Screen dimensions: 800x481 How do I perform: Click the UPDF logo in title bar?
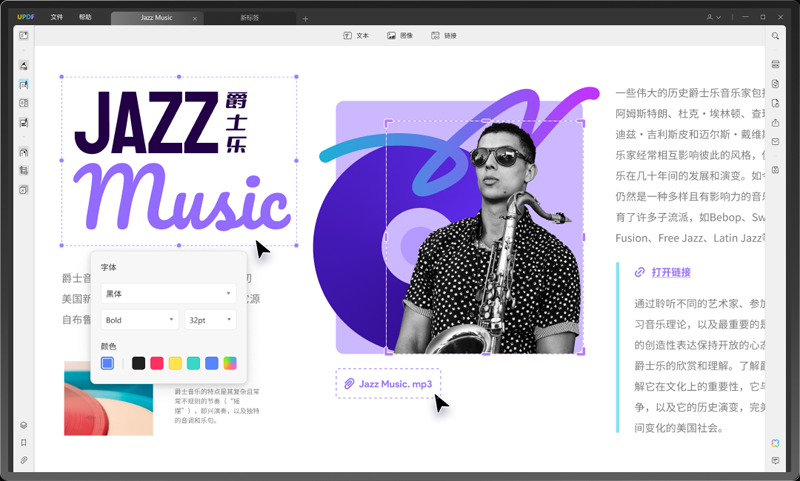click(26, 17)
